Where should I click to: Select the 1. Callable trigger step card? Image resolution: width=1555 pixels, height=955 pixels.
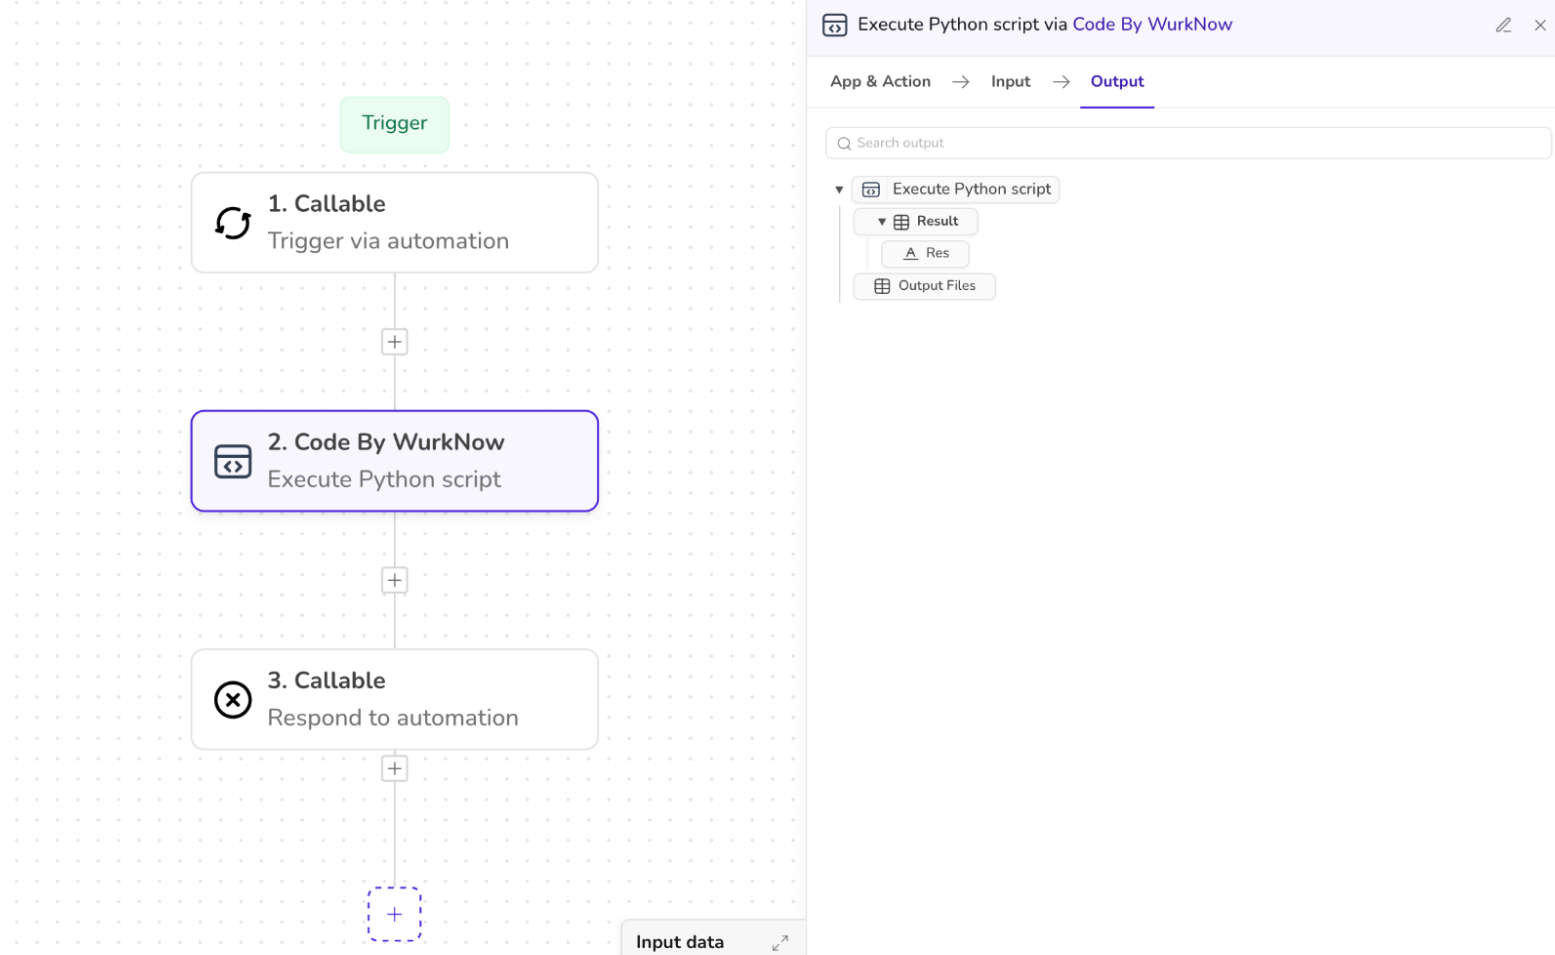click(395, 222)
